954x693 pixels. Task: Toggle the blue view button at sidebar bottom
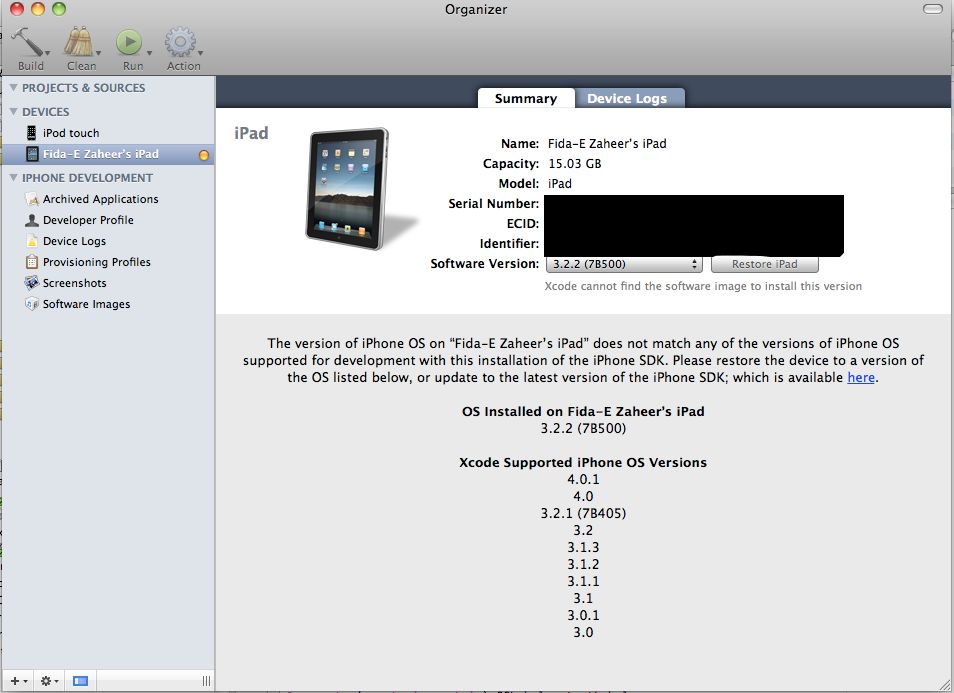point(80,681)
